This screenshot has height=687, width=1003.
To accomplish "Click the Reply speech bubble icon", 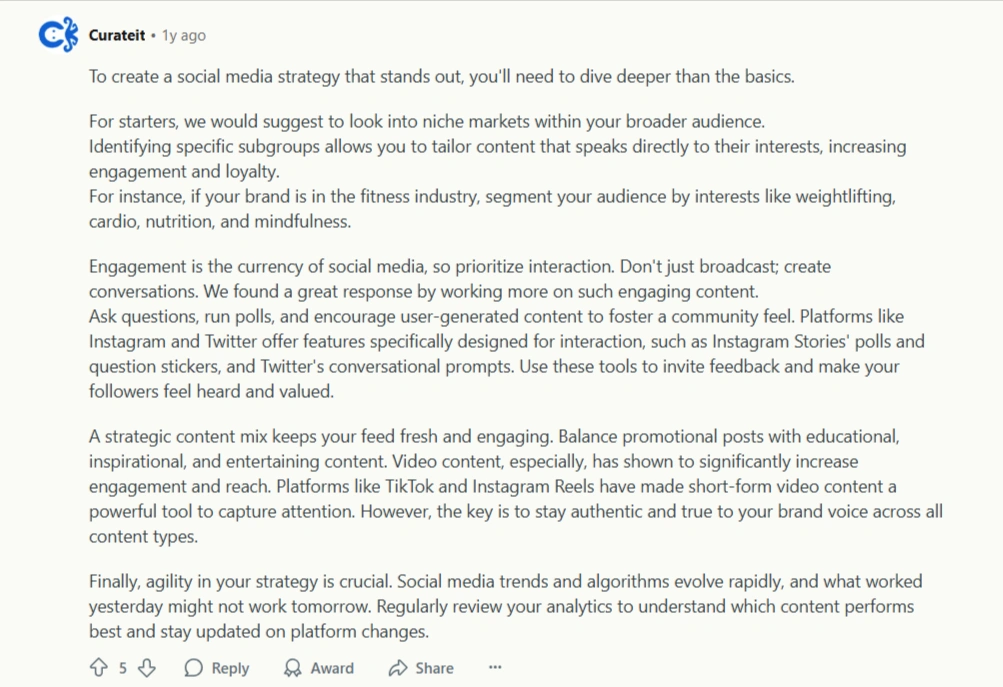I will point(193,667).
